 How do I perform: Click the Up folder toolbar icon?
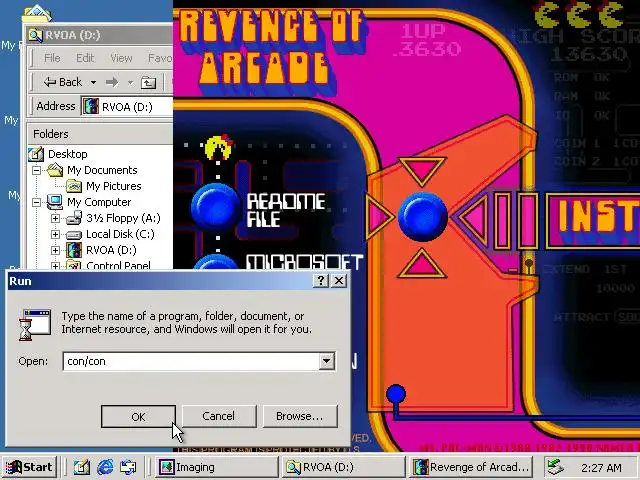click(149, 82)
